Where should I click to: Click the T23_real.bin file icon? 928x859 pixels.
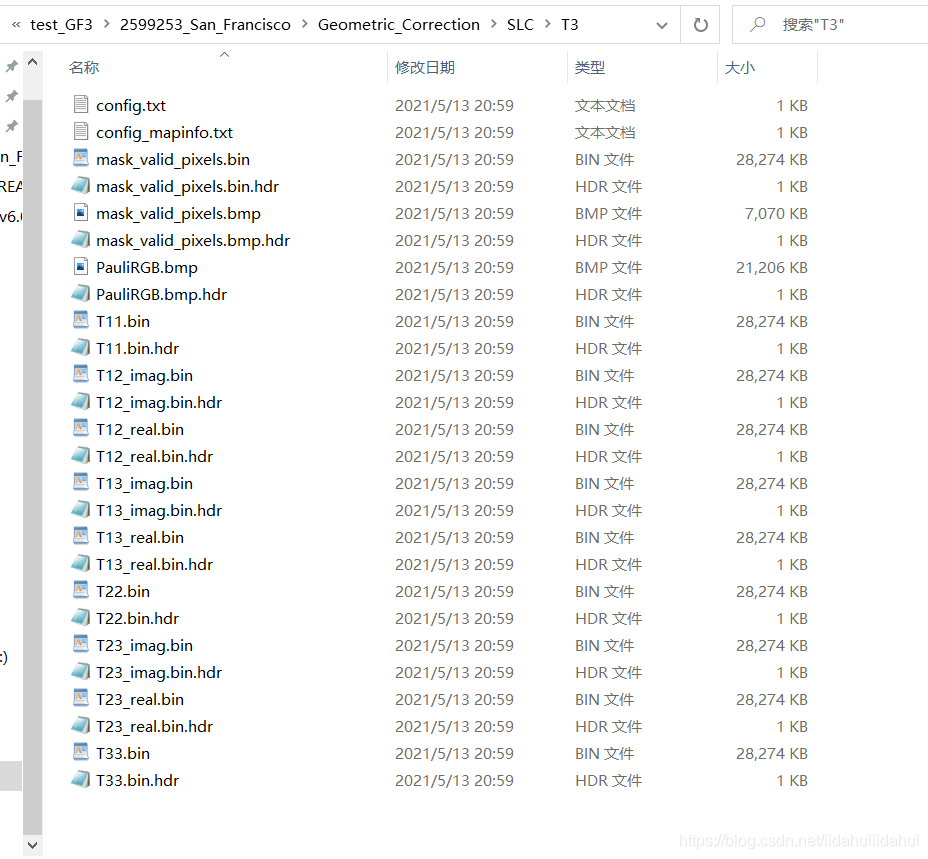coord(81,698)
